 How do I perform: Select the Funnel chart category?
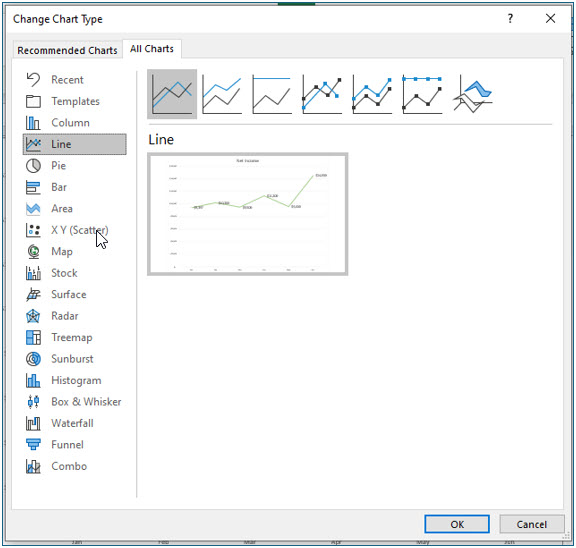pos(75,445)
